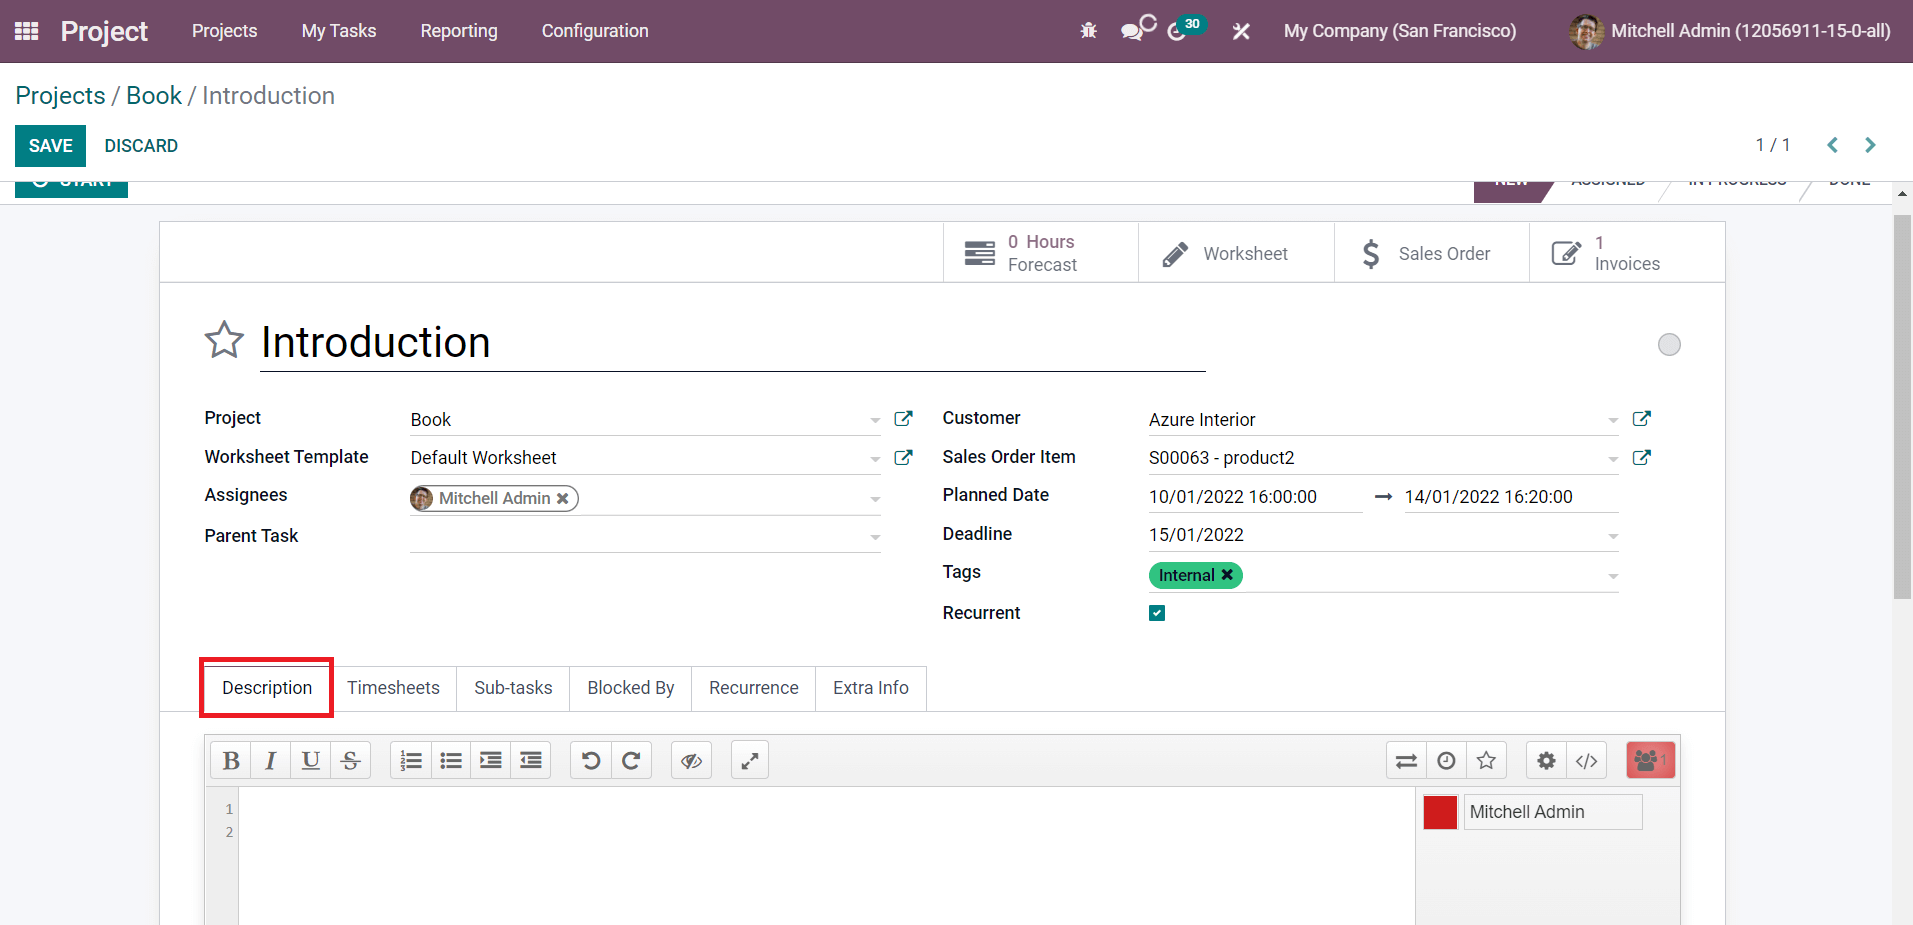Image resolution: width=1913 pixels, height=925 pixels.
Task: Expand the Parent Task dropdown
Action: click(875, 537)
